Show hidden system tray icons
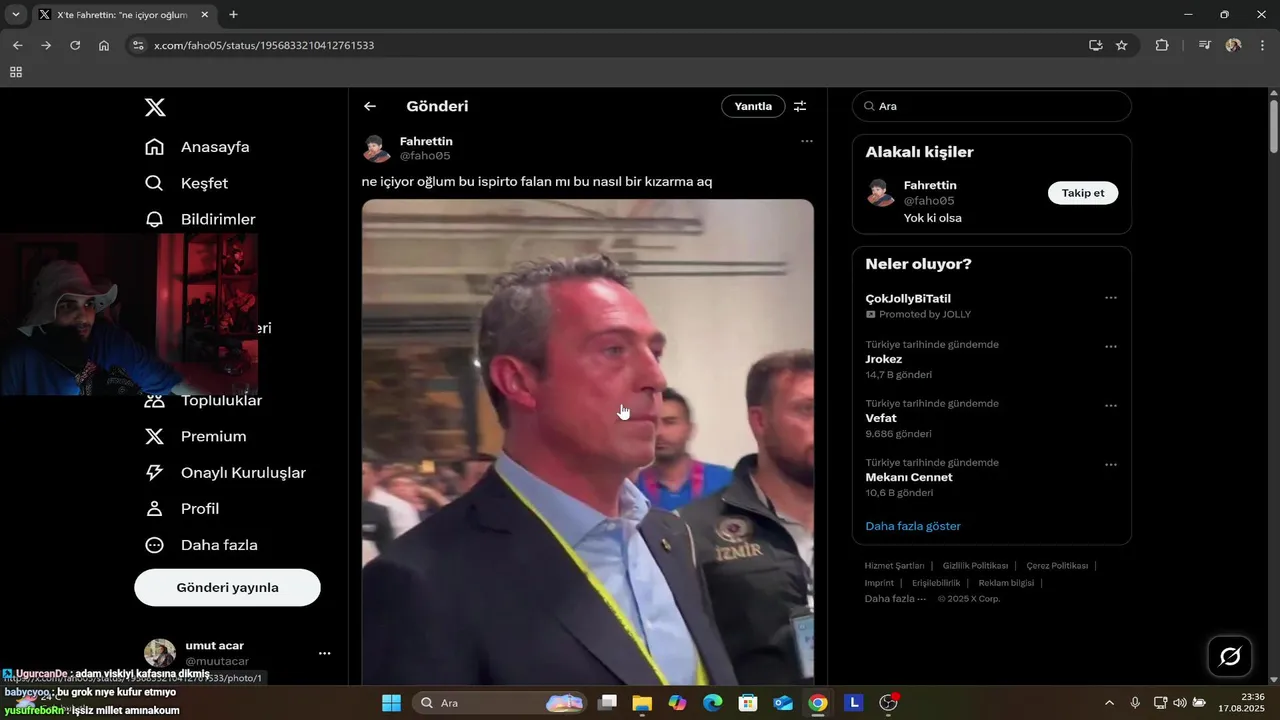Screen dimensions: 1280x720 click(1108, 703)
